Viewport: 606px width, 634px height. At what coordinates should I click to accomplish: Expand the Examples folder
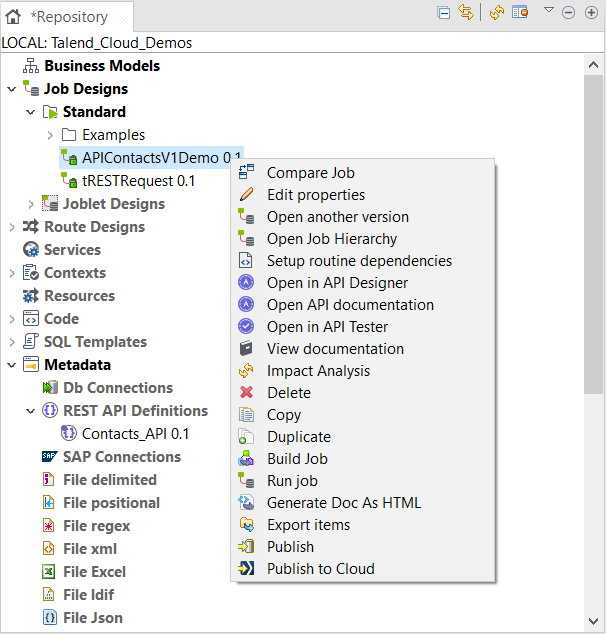pos(50,135)
